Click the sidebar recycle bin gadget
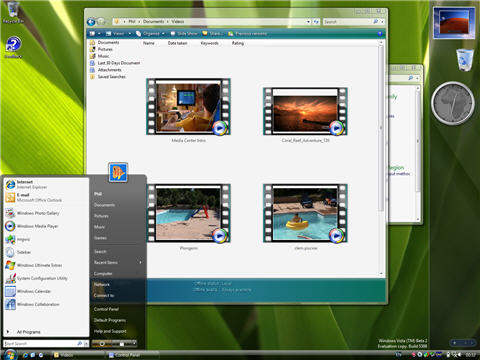This screenshot has height=360, width=480. click(x=465, y=60)
